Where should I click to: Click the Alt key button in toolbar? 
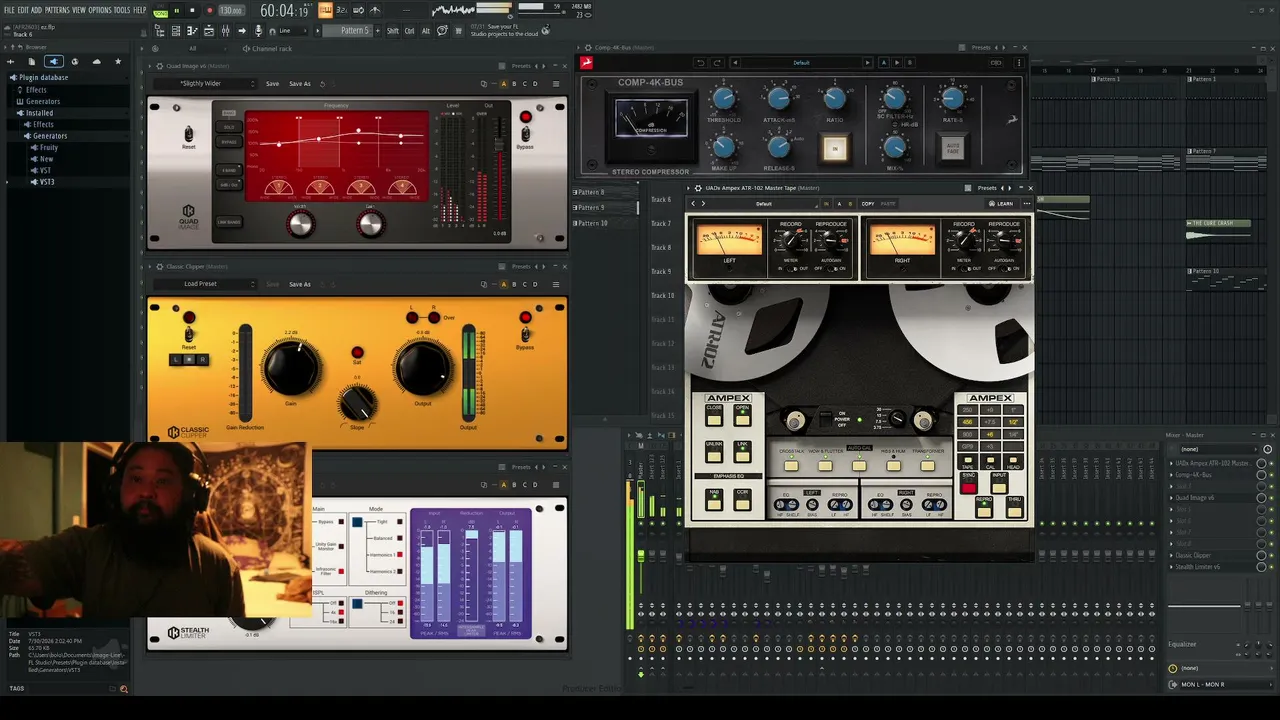click(426, 31)
